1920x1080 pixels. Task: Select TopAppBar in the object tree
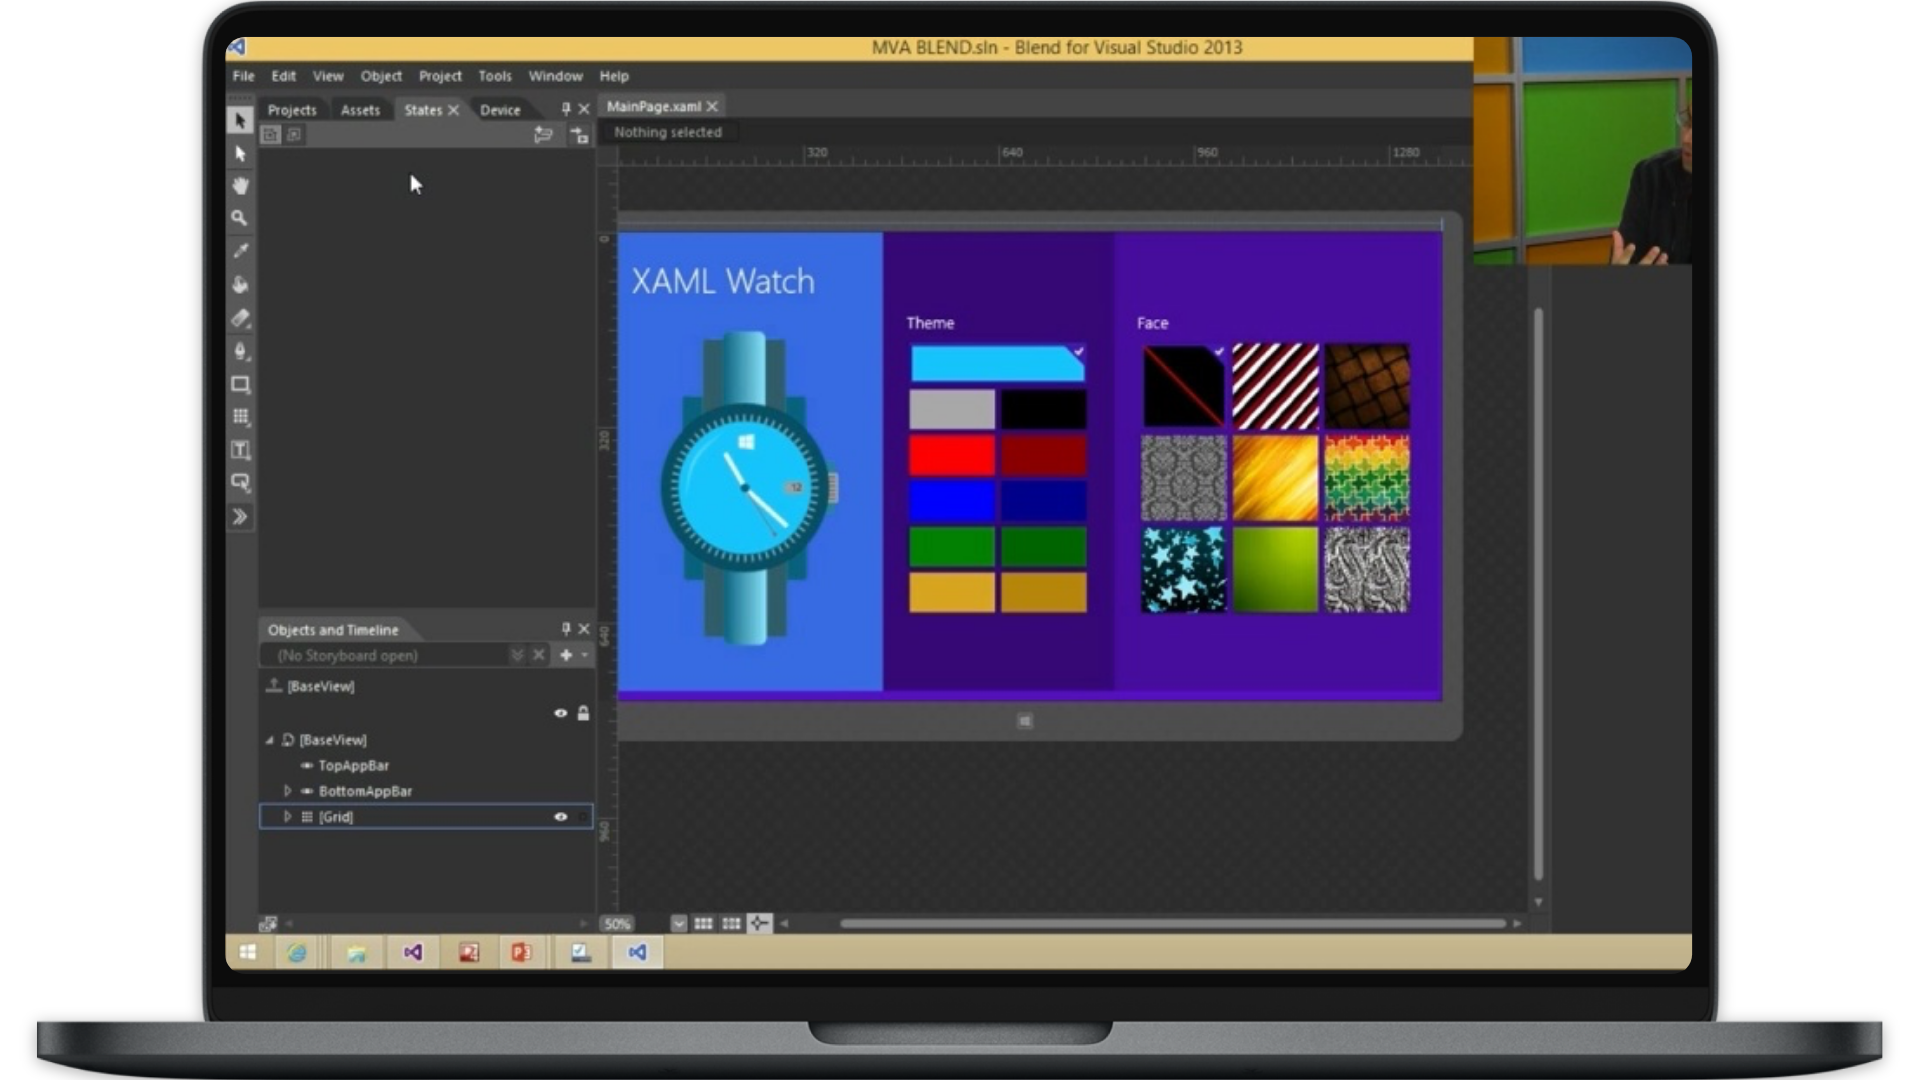(x=354, y=766)
